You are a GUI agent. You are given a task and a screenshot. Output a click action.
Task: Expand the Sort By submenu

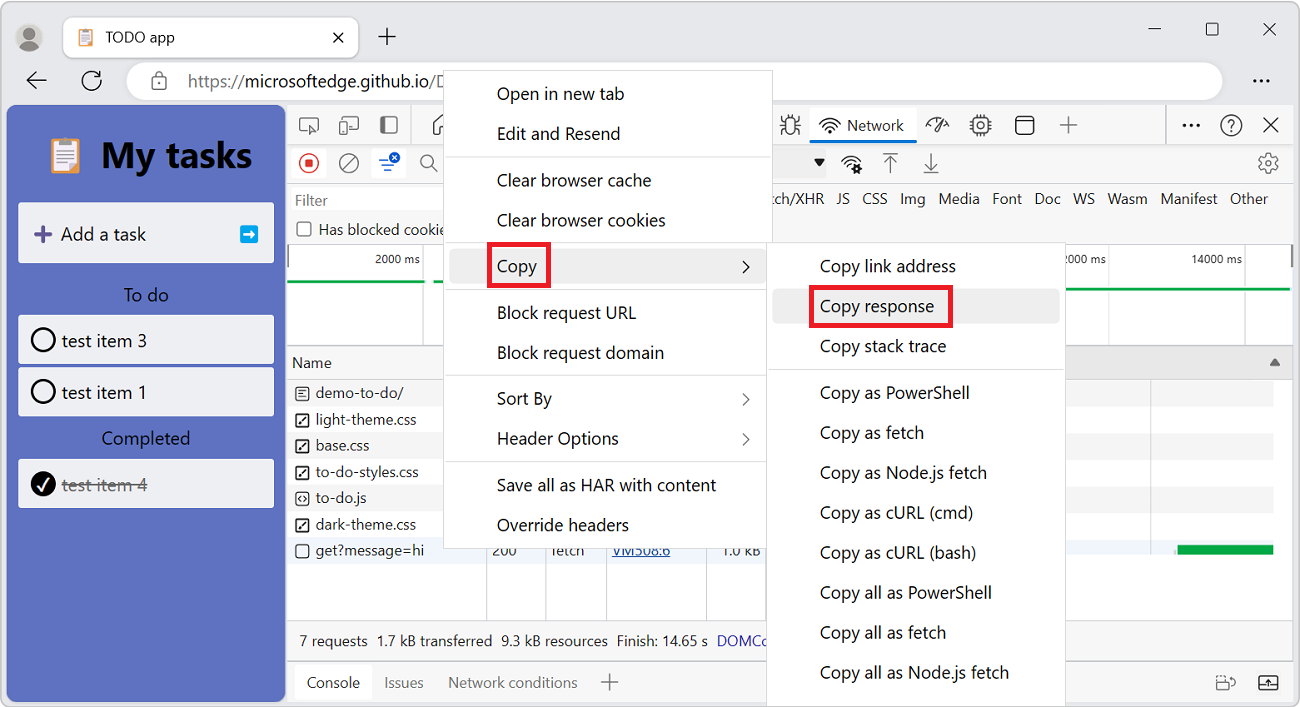point(523,398)
